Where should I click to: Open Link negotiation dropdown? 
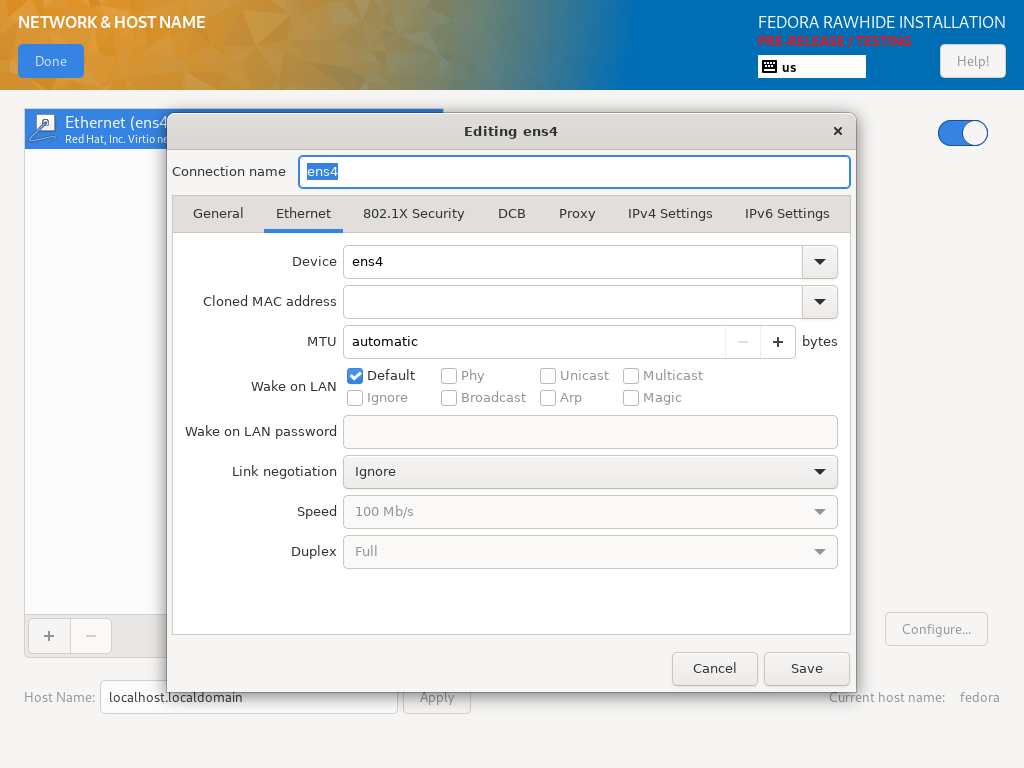coord(590,472)
